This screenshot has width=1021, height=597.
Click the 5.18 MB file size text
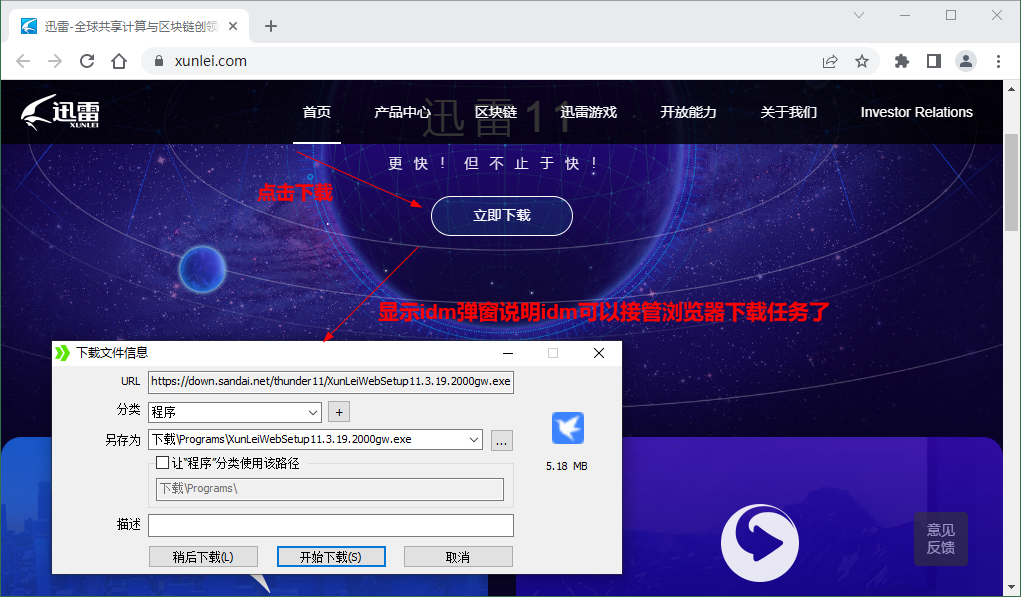pos(566,466)
